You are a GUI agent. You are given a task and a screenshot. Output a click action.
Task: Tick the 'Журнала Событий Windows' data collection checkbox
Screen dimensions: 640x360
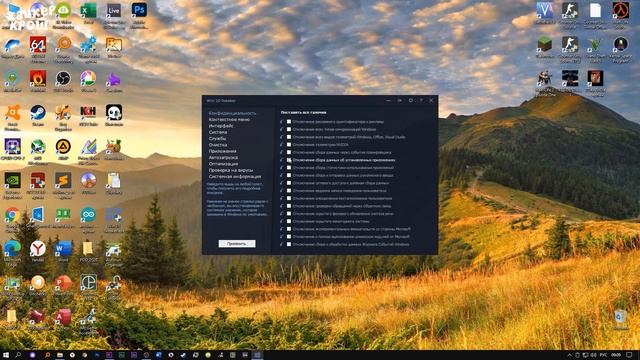(x=289, y=244)
